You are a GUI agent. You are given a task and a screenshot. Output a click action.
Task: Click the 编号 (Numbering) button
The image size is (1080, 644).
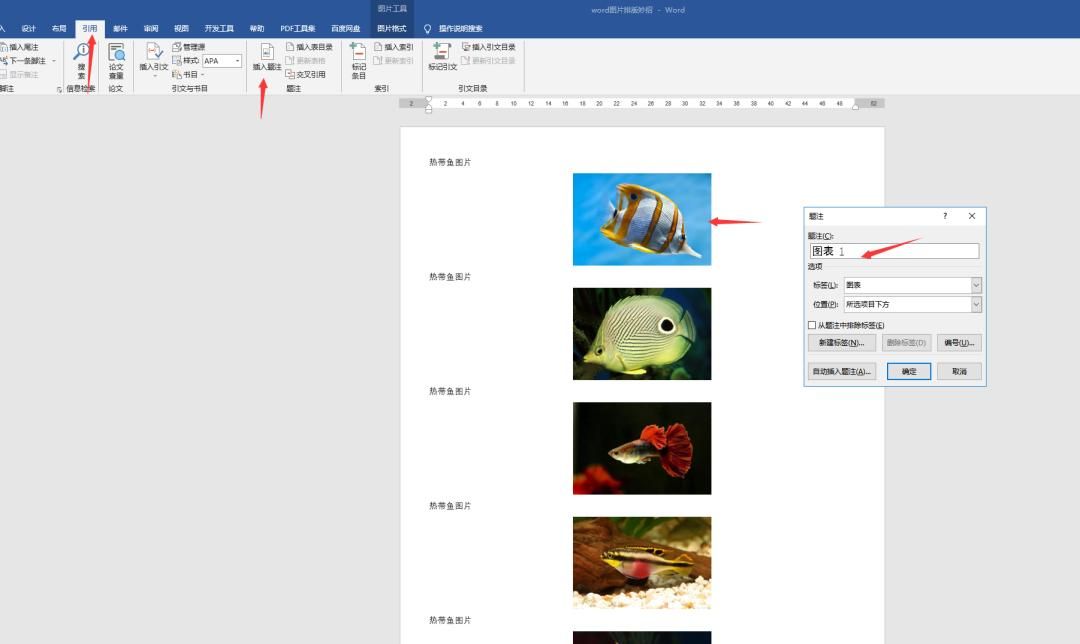tap(959, 343)
